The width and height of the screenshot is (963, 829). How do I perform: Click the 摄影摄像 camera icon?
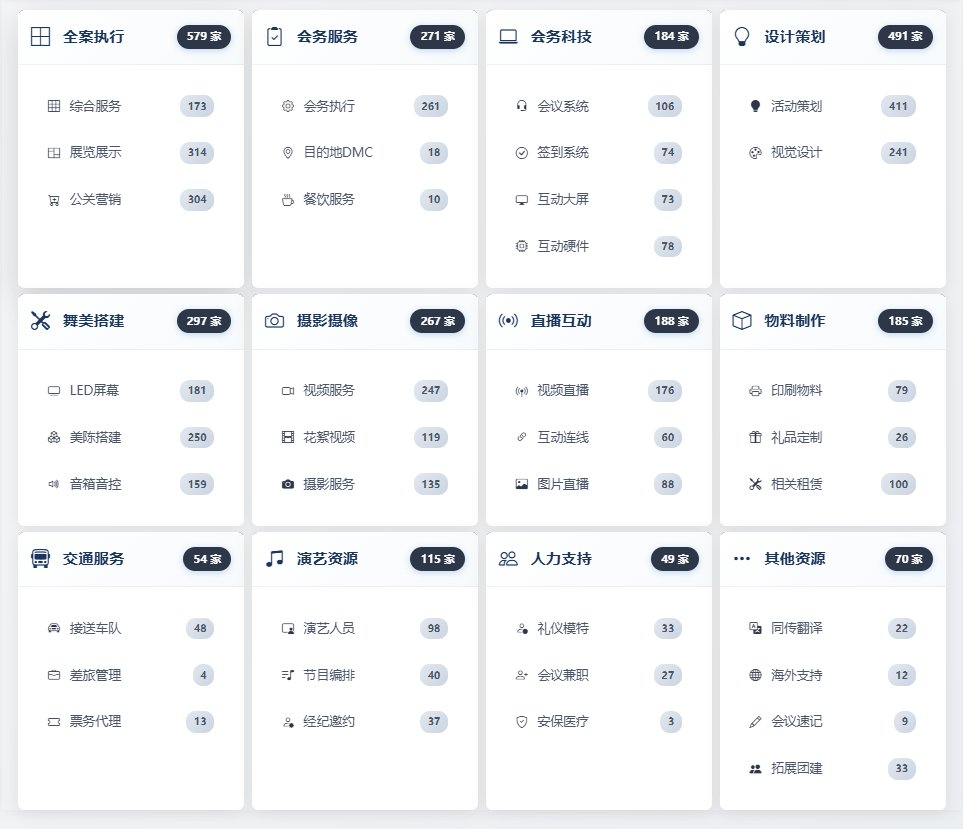(274, 321)
